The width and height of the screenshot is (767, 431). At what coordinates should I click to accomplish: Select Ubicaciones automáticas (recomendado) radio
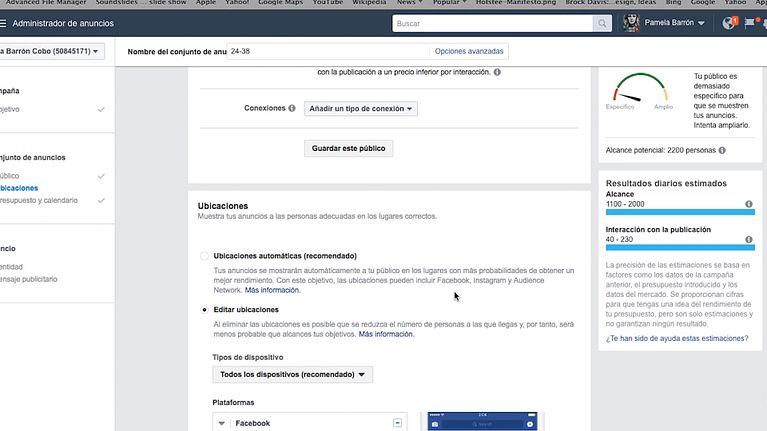pyautogui.click(x=204, y=256)
